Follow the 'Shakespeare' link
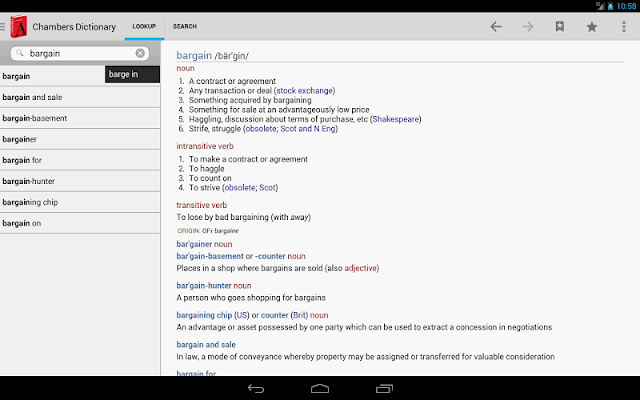640x400 pixels. coord(396,119)
